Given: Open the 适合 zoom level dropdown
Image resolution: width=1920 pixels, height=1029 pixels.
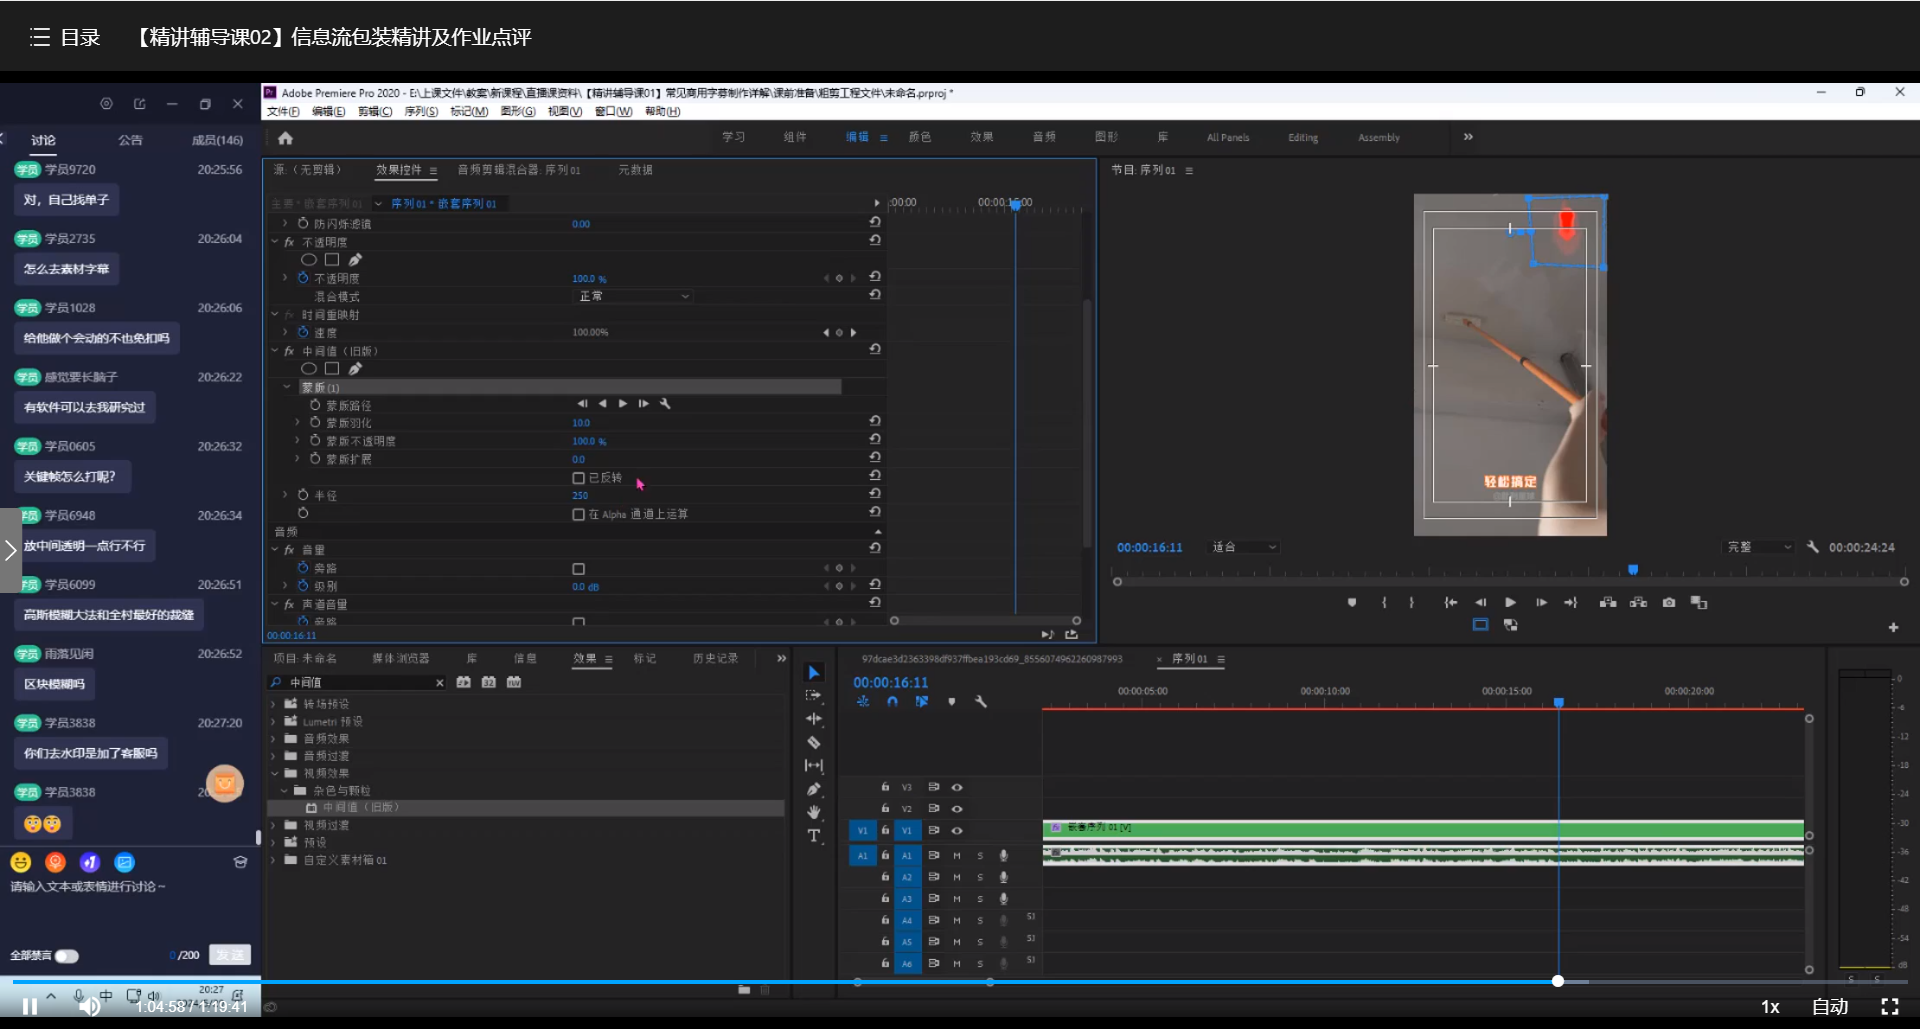Looking at the screenshot, I should pyautogui.click(x=1244, y=548).
